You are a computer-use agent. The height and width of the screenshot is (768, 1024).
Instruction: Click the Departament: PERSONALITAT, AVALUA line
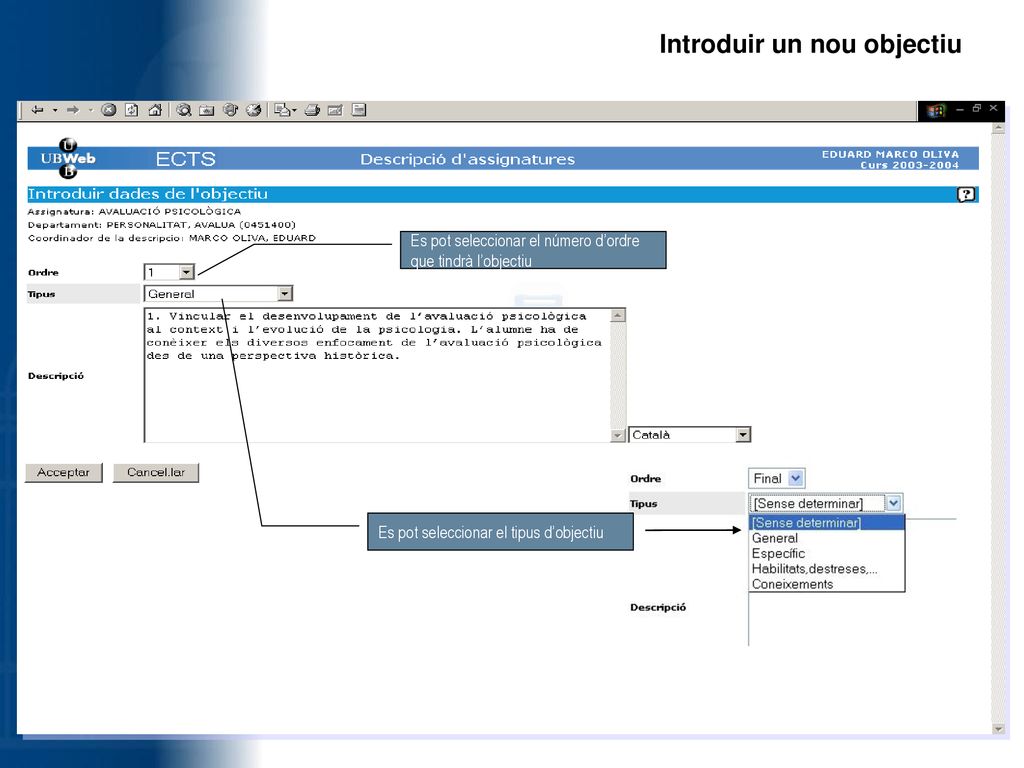coord(161,225)
